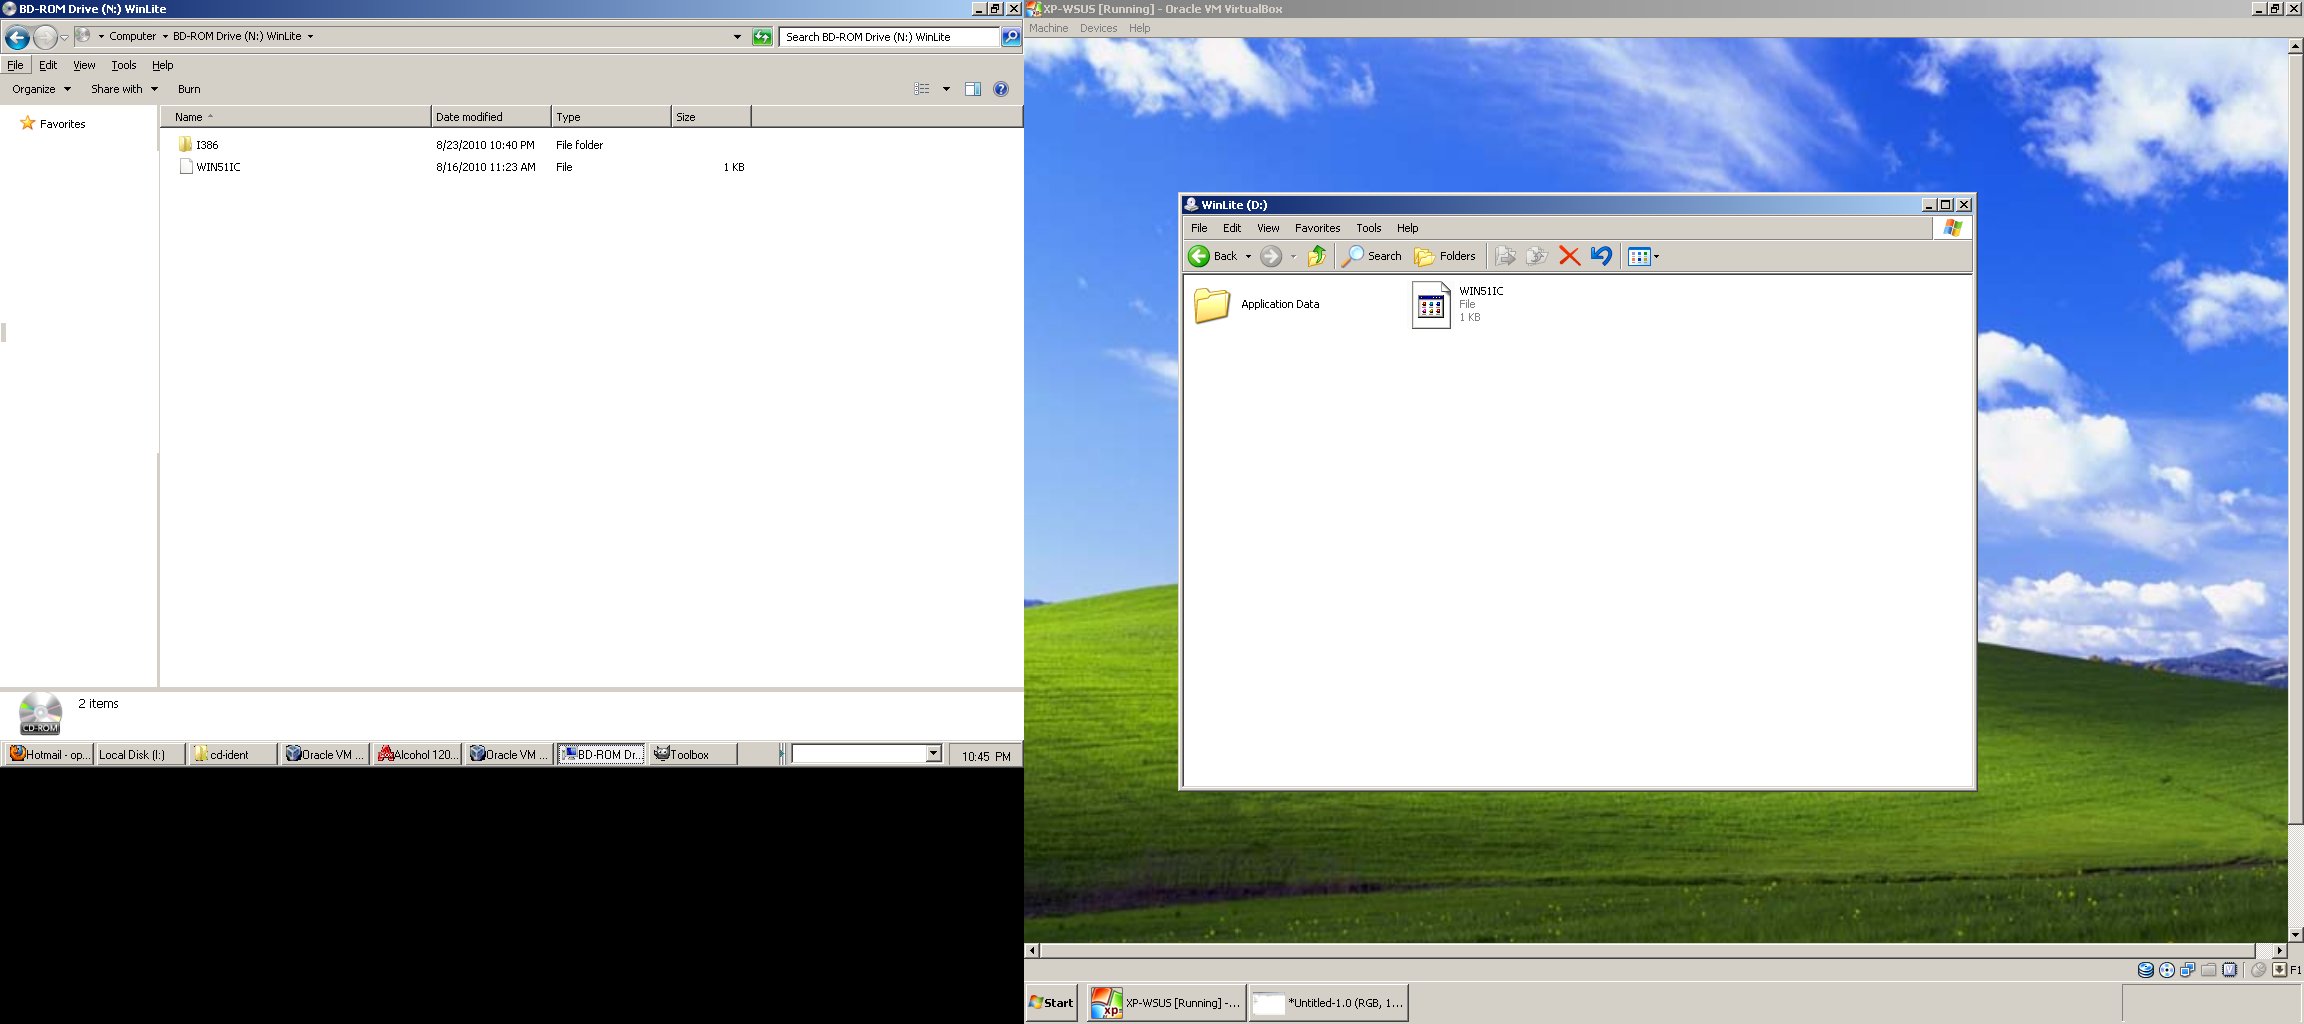2304x1024 pixels.
Task: Click green Back button in WinLite (D:)
Action: point(1212,256)
